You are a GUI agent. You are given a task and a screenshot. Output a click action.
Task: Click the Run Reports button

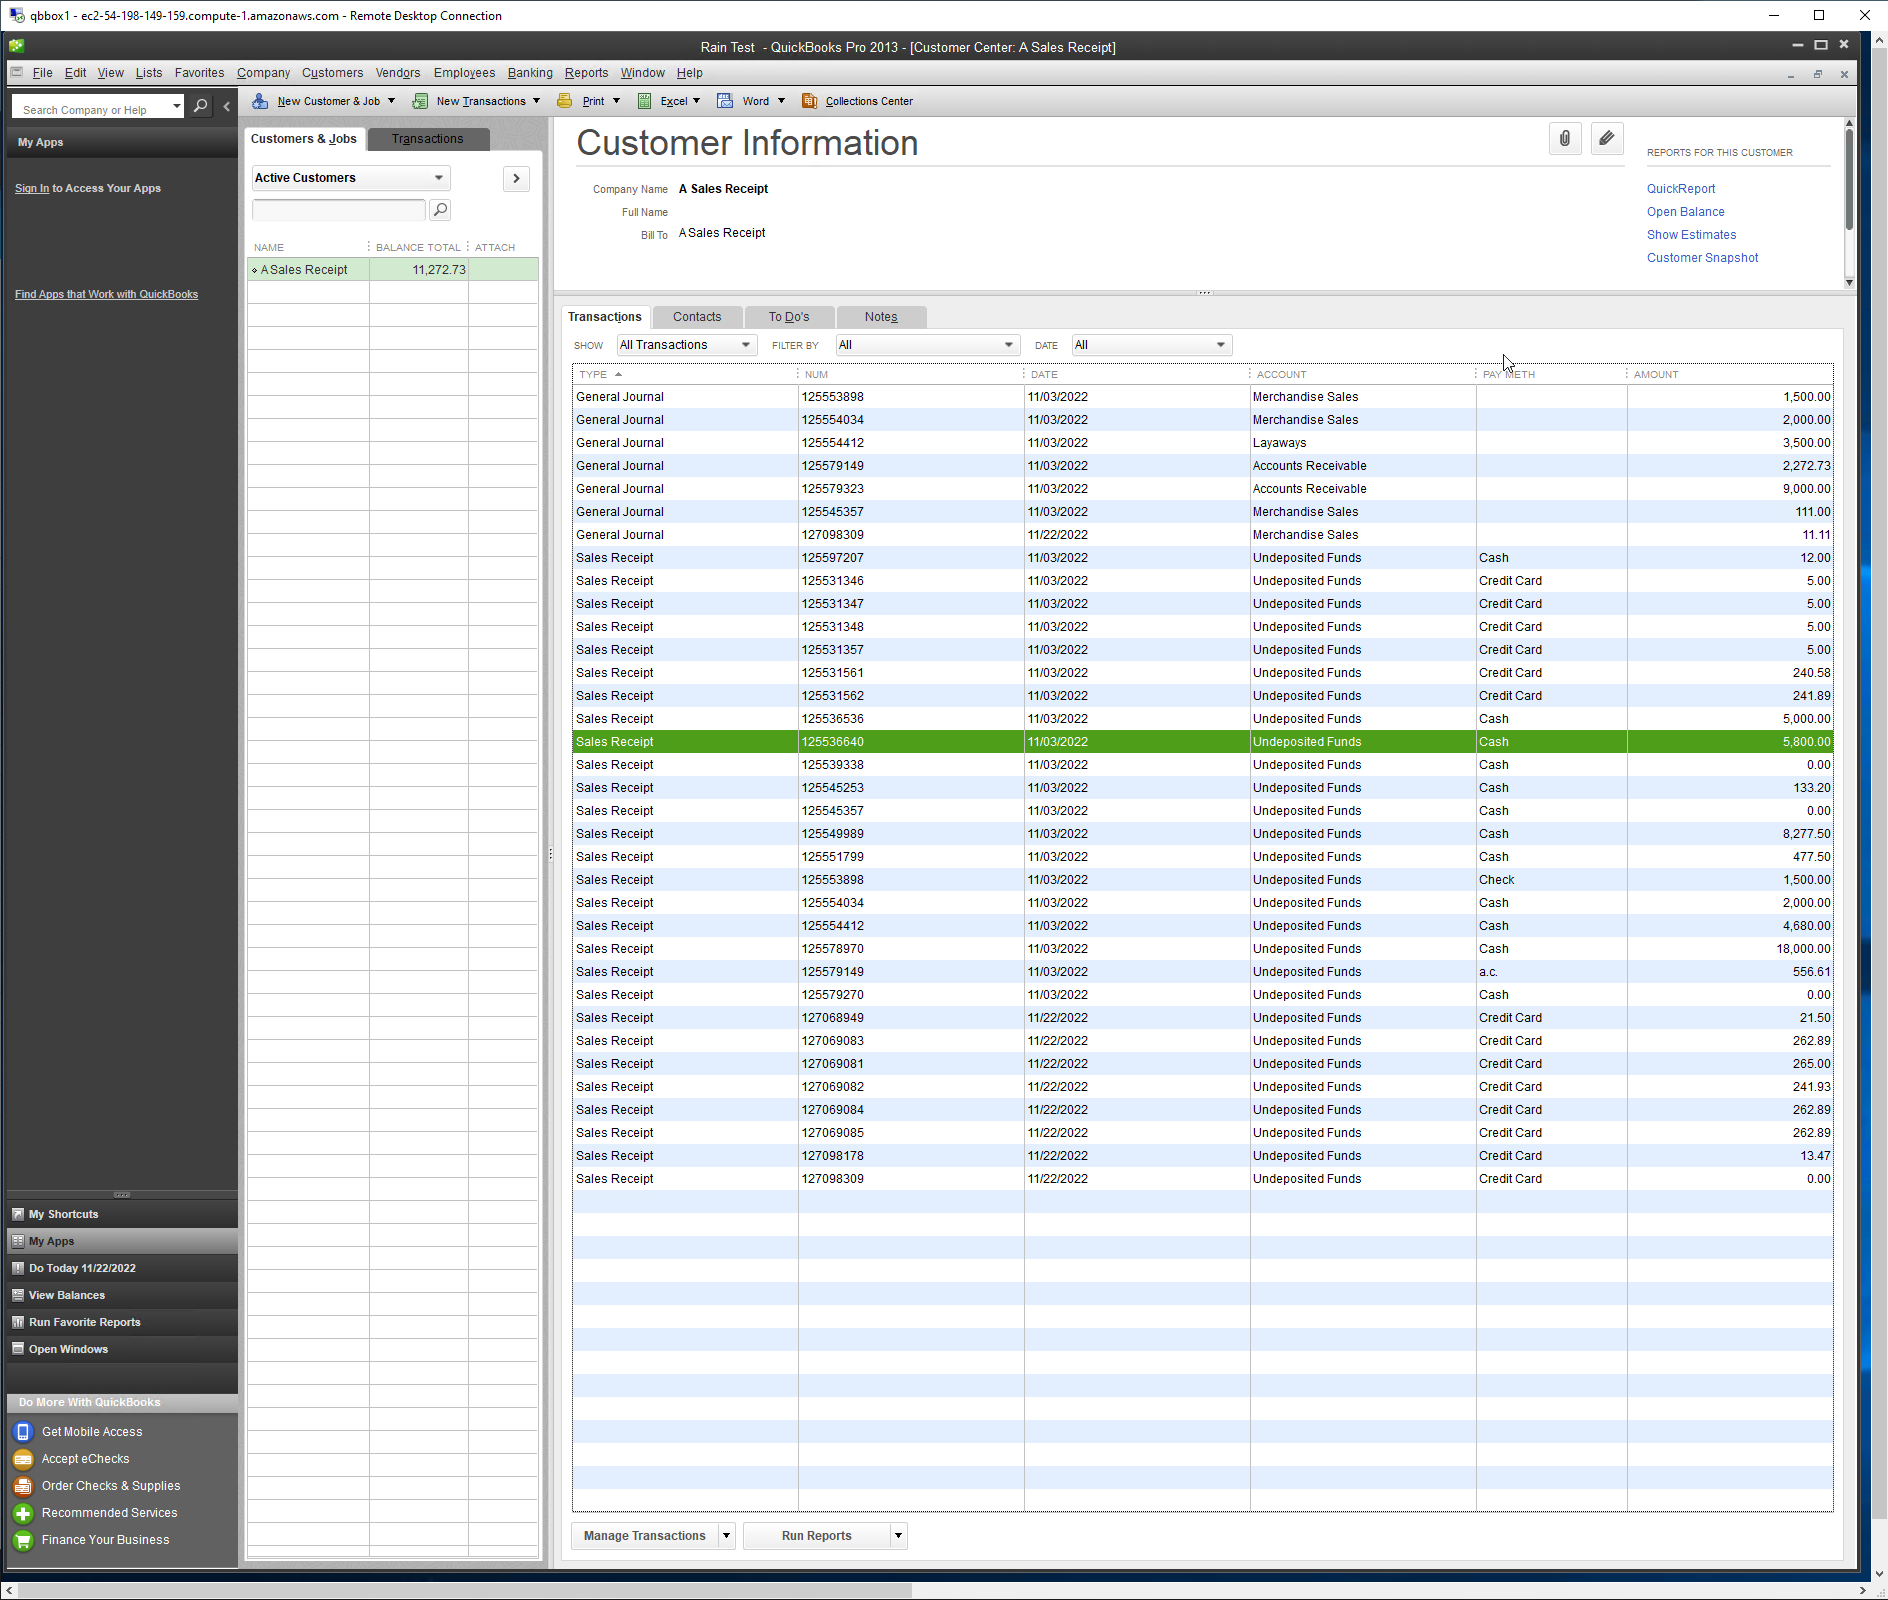817,1536
